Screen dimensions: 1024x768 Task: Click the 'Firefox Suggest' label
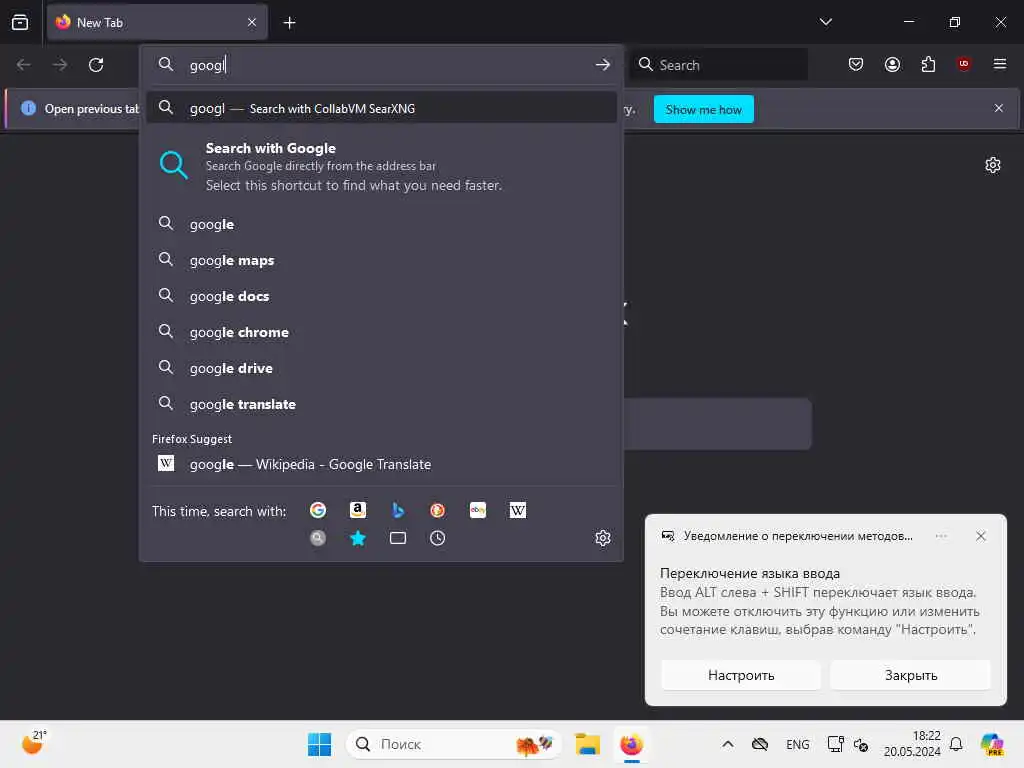click(x=192, y=439)
